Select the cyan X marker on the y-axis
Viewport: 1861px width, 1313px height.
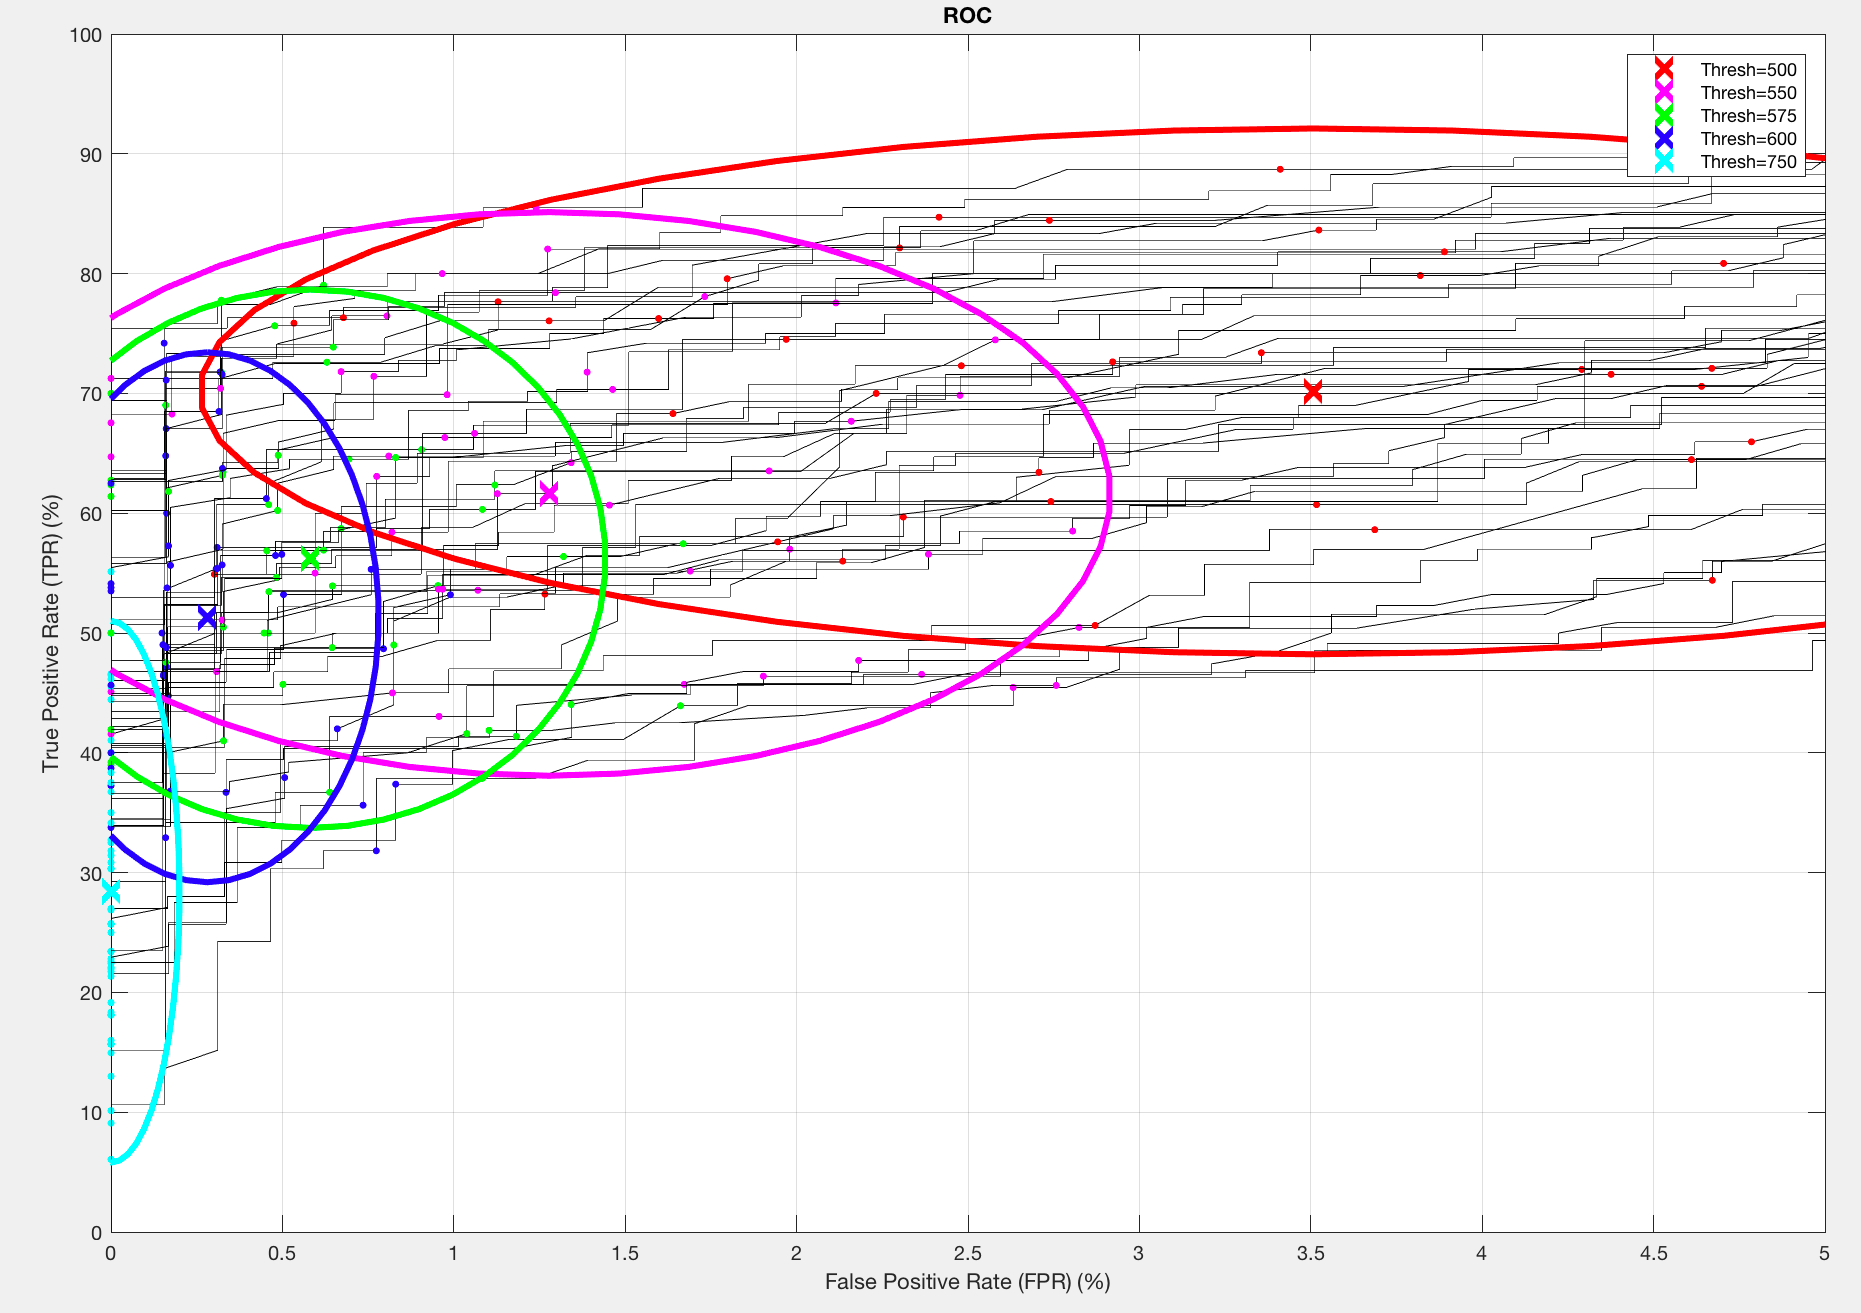(111, 892)
